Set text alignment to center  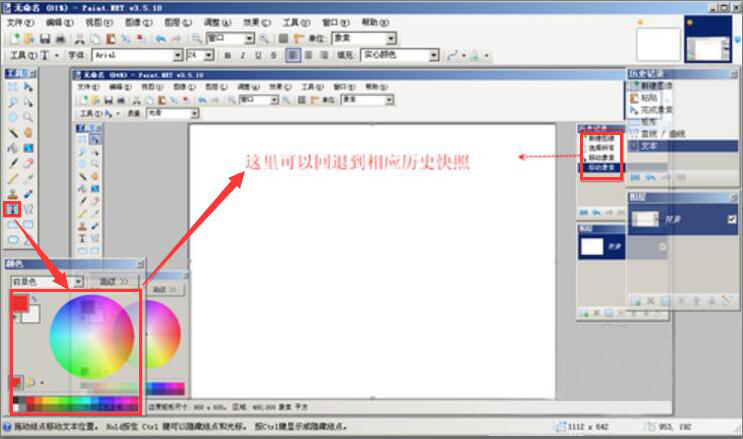click(308, 55)
